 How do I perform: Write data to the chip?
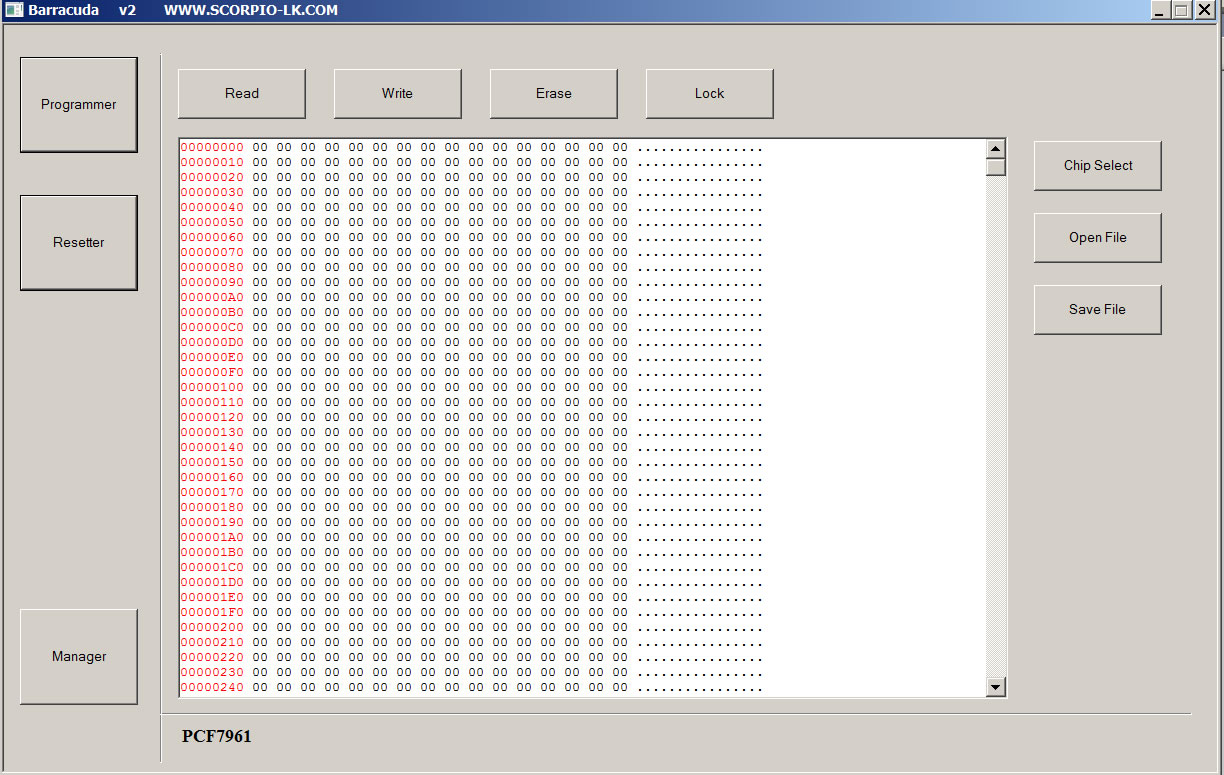[x=397, y=93]
